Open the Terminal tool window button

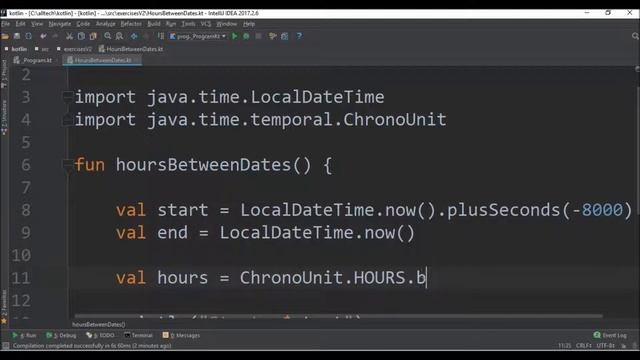[x=138, y=335]
